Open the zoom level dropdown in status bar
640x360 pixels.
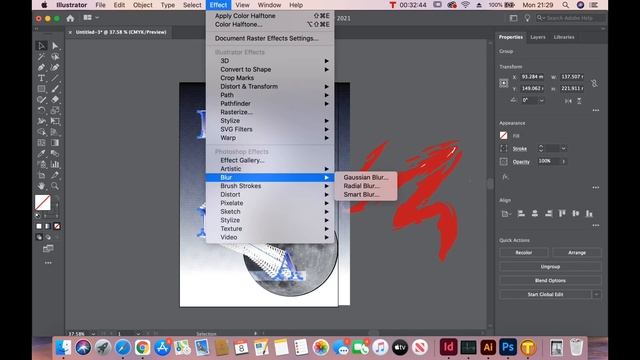(93, 333)
